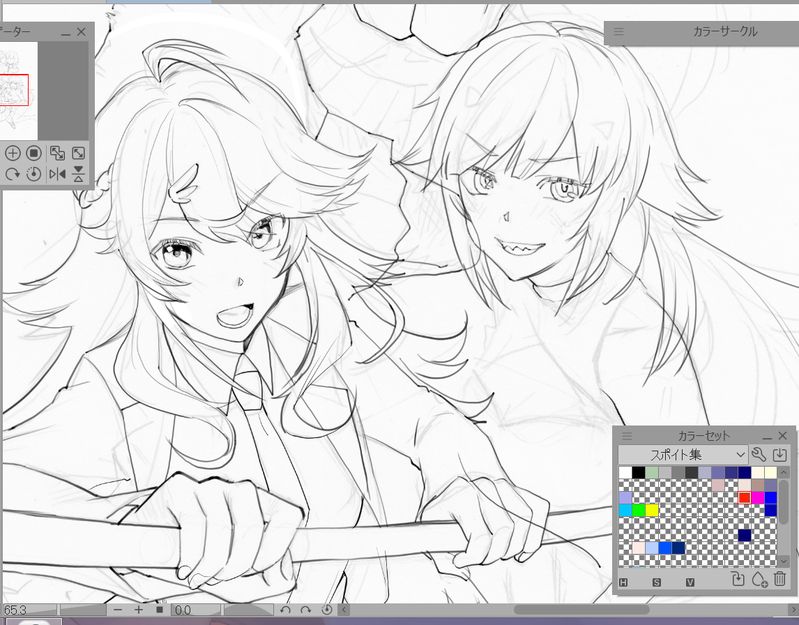Rotate left using the status bar icon
The width and height of the screenshot is (799, 625).
tap(285, 610)
